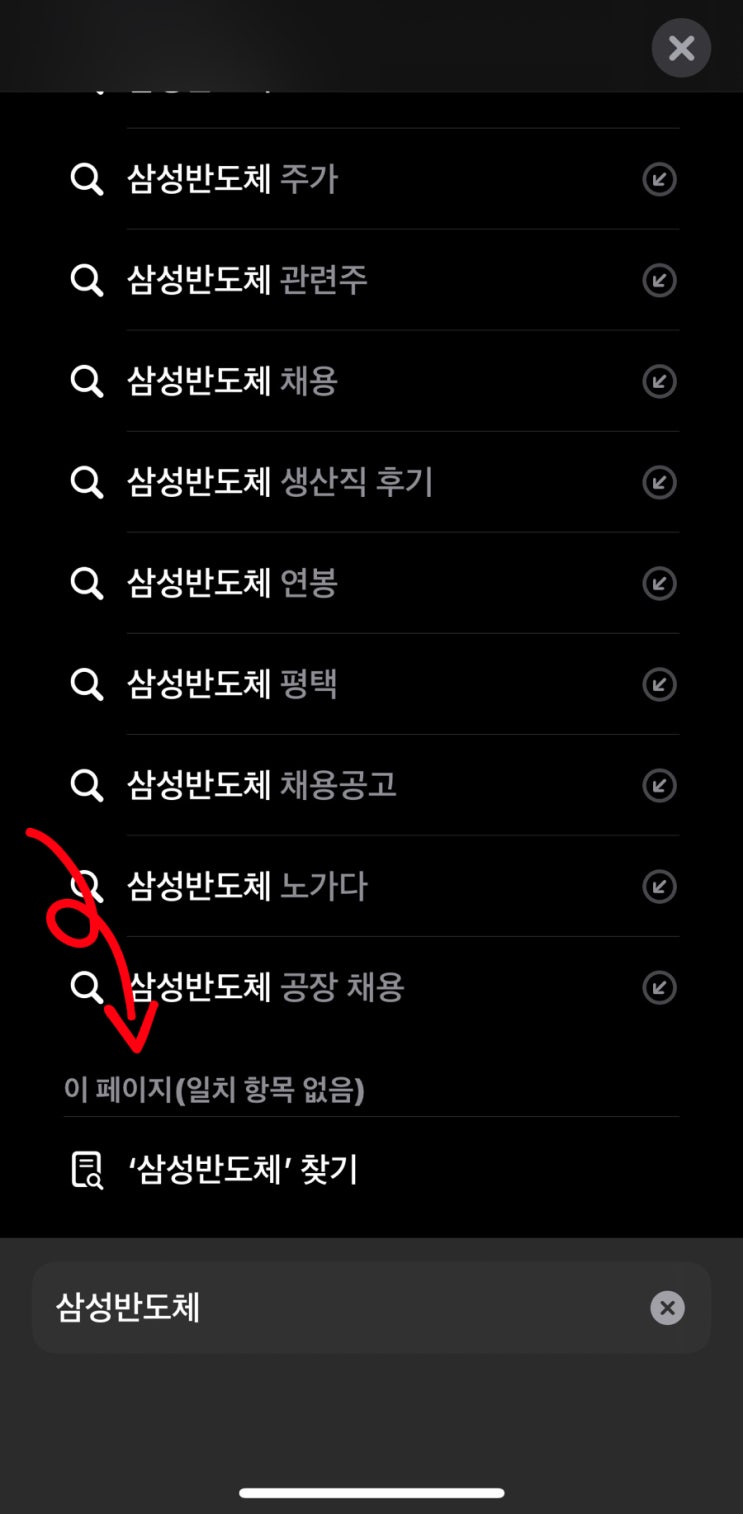
Task: Tap the arrow icon for 삼성반도체 노가다
Action: 659,887
